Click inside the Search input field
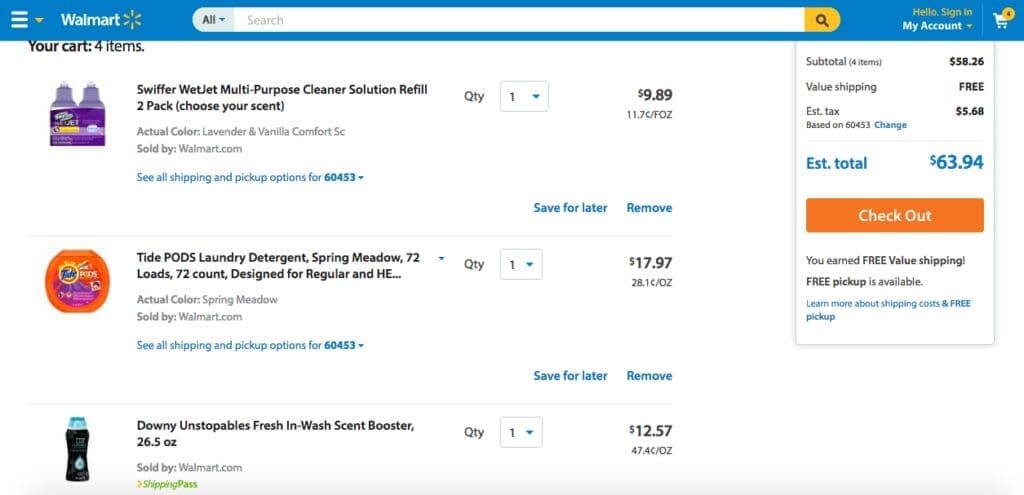 520,20
